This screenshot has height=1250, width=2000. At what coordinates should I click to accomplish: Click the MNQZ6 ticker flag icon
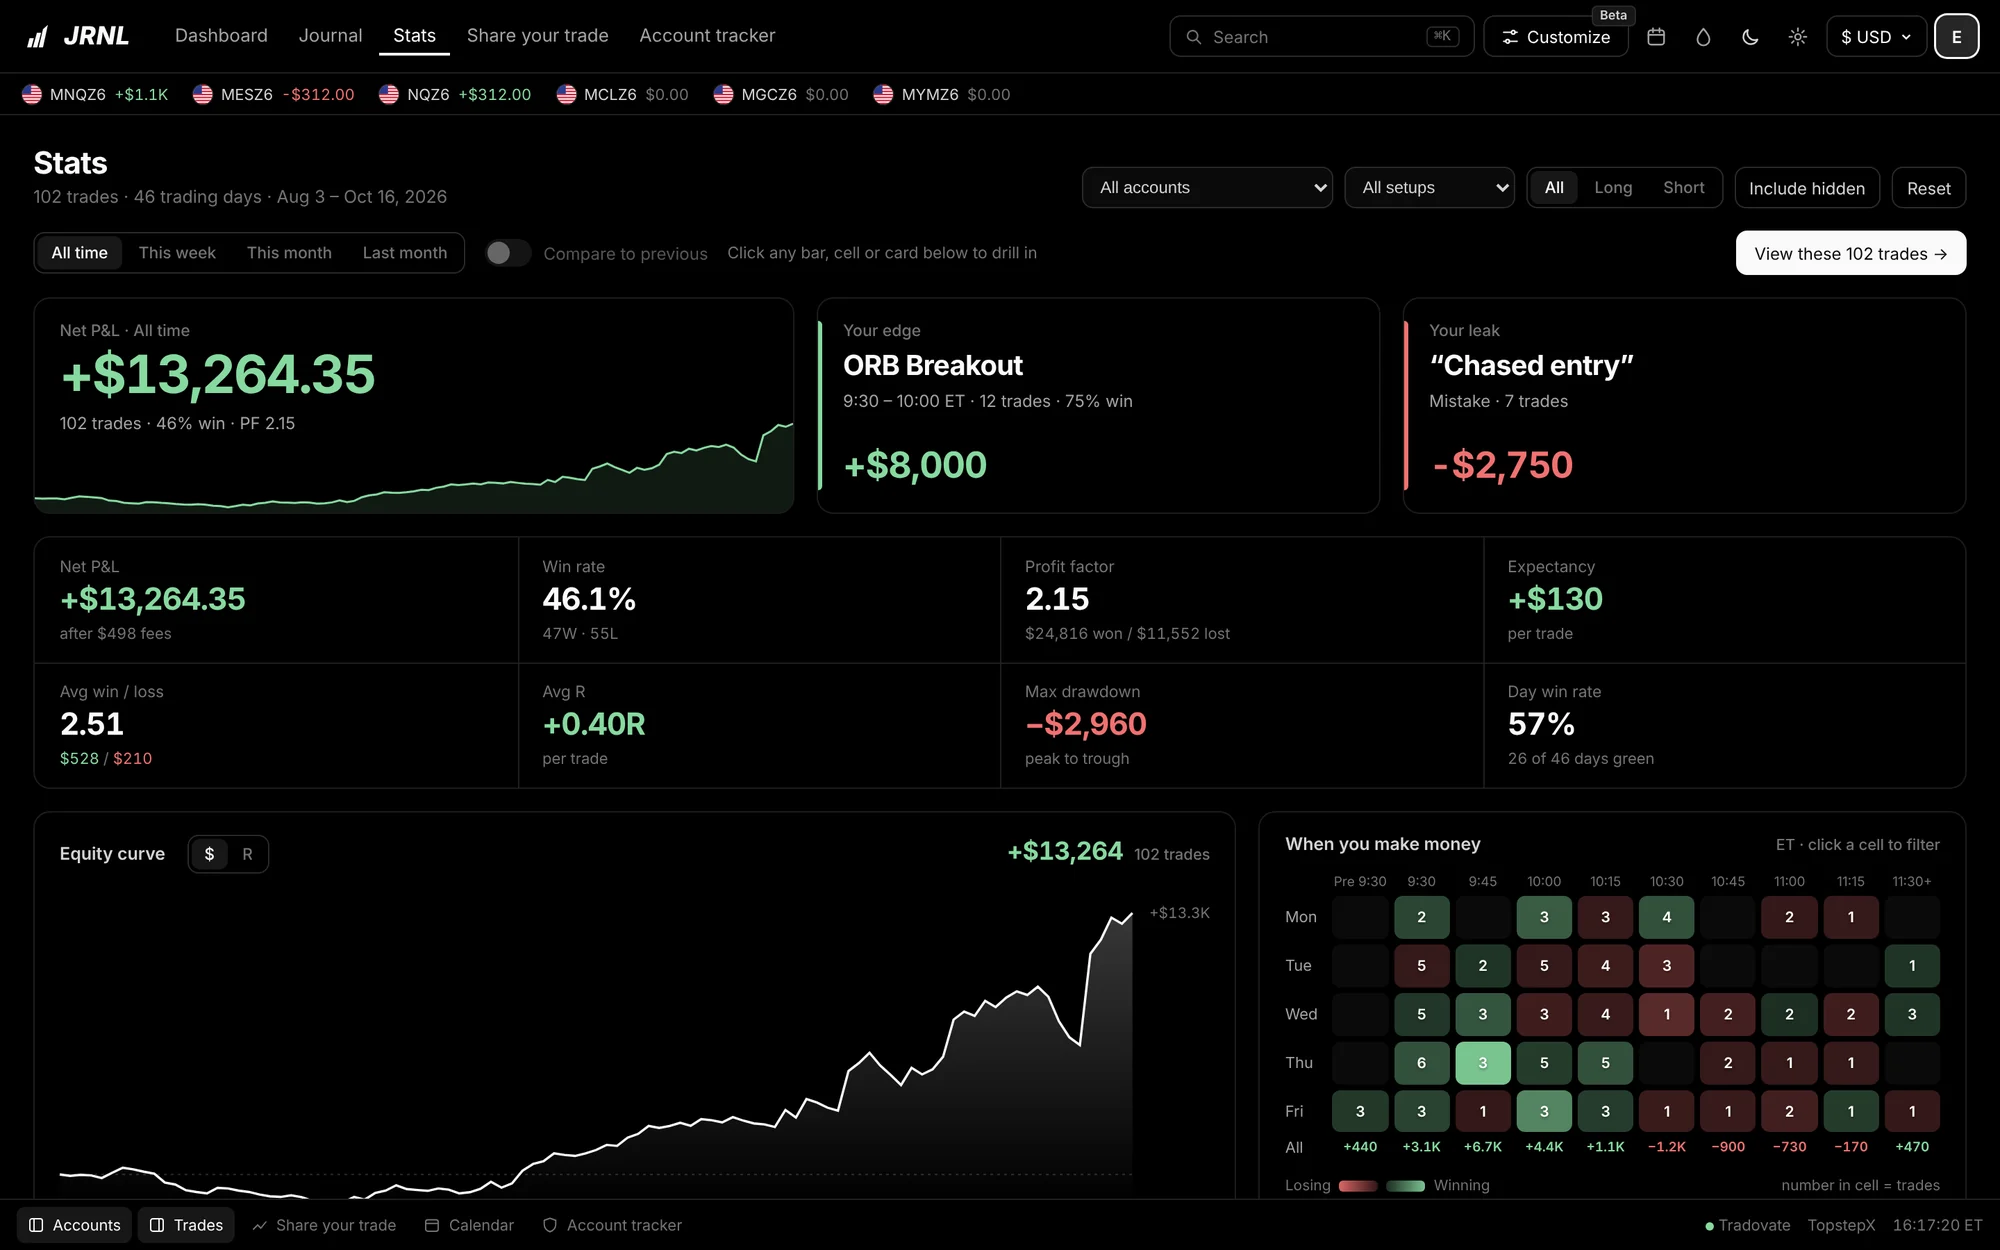click(32, 94)
